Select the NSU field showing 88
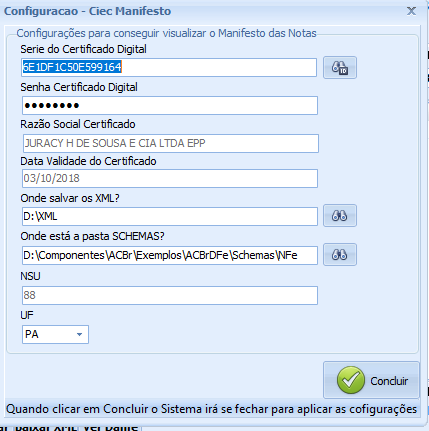 click(x=170, y=295)
